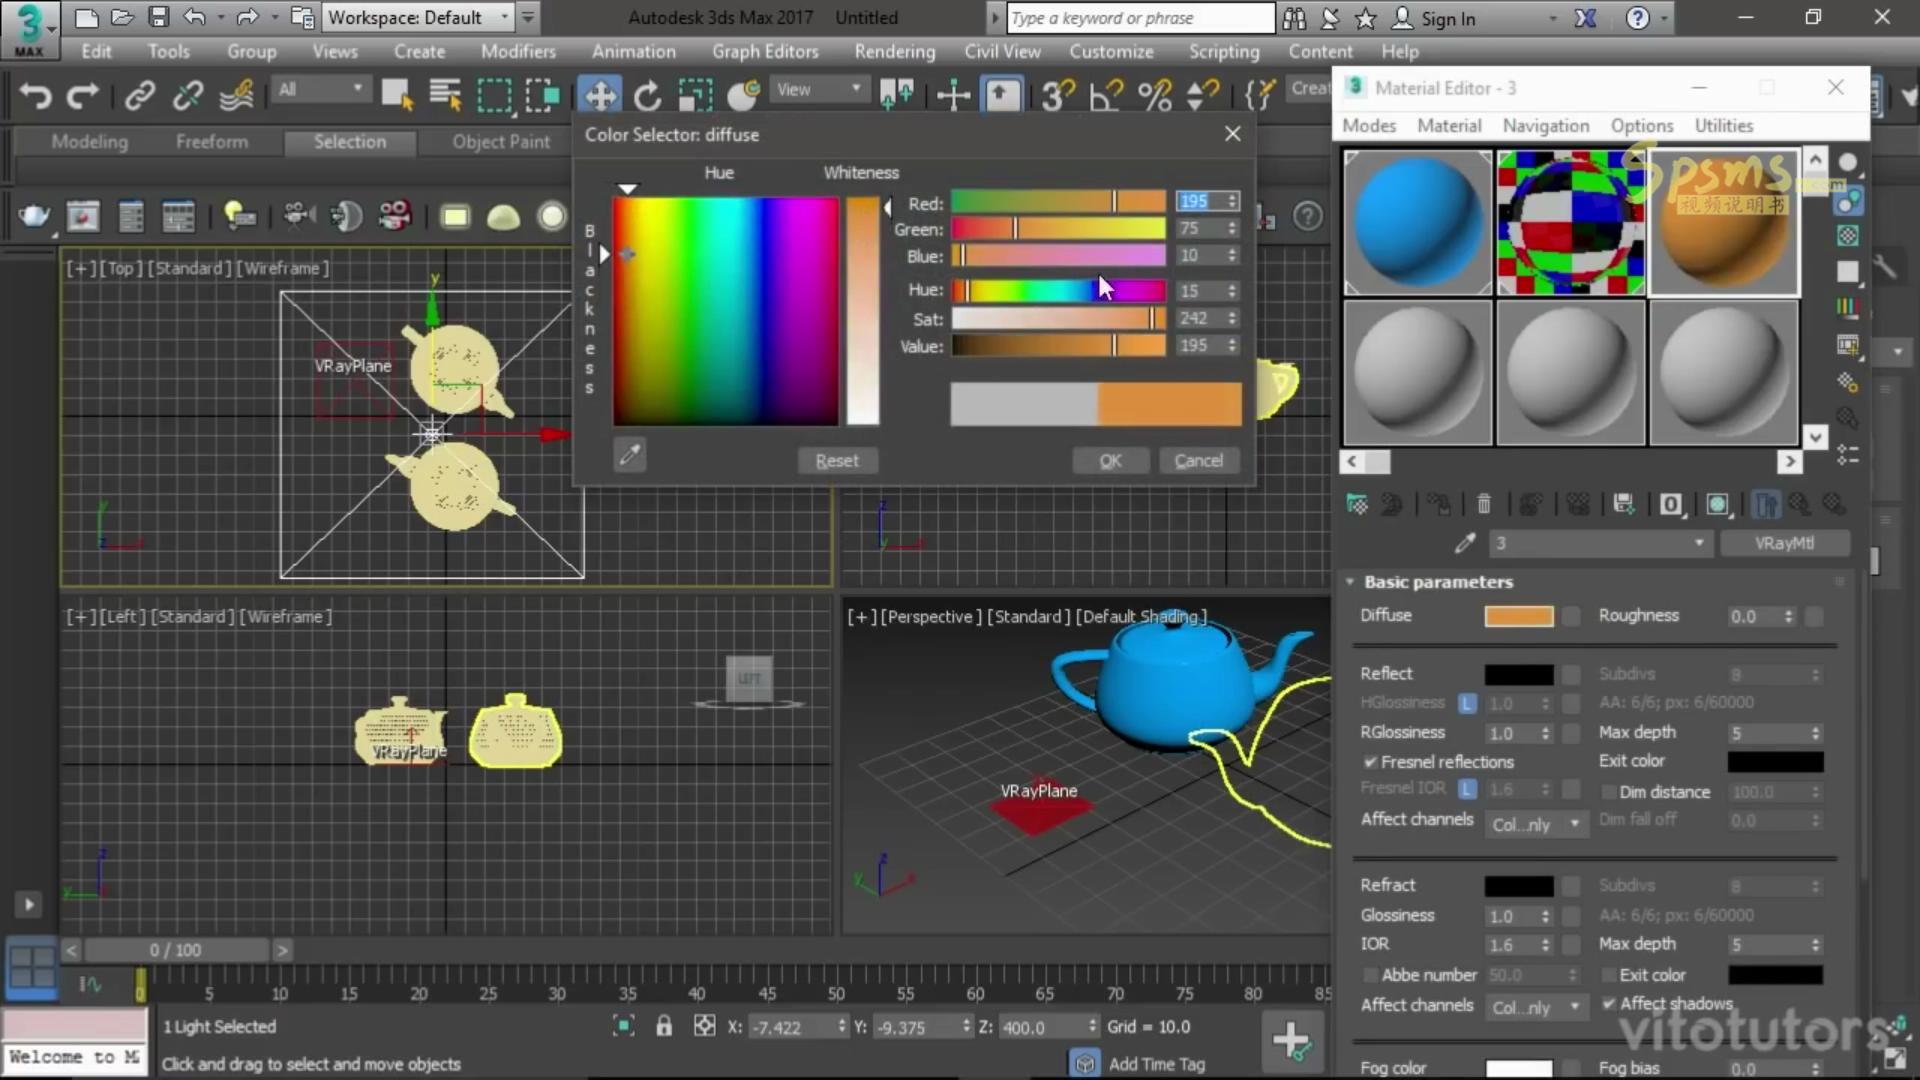Select the Link tool icon
The image size is (1920, 1080).
(x=140, y=95)
